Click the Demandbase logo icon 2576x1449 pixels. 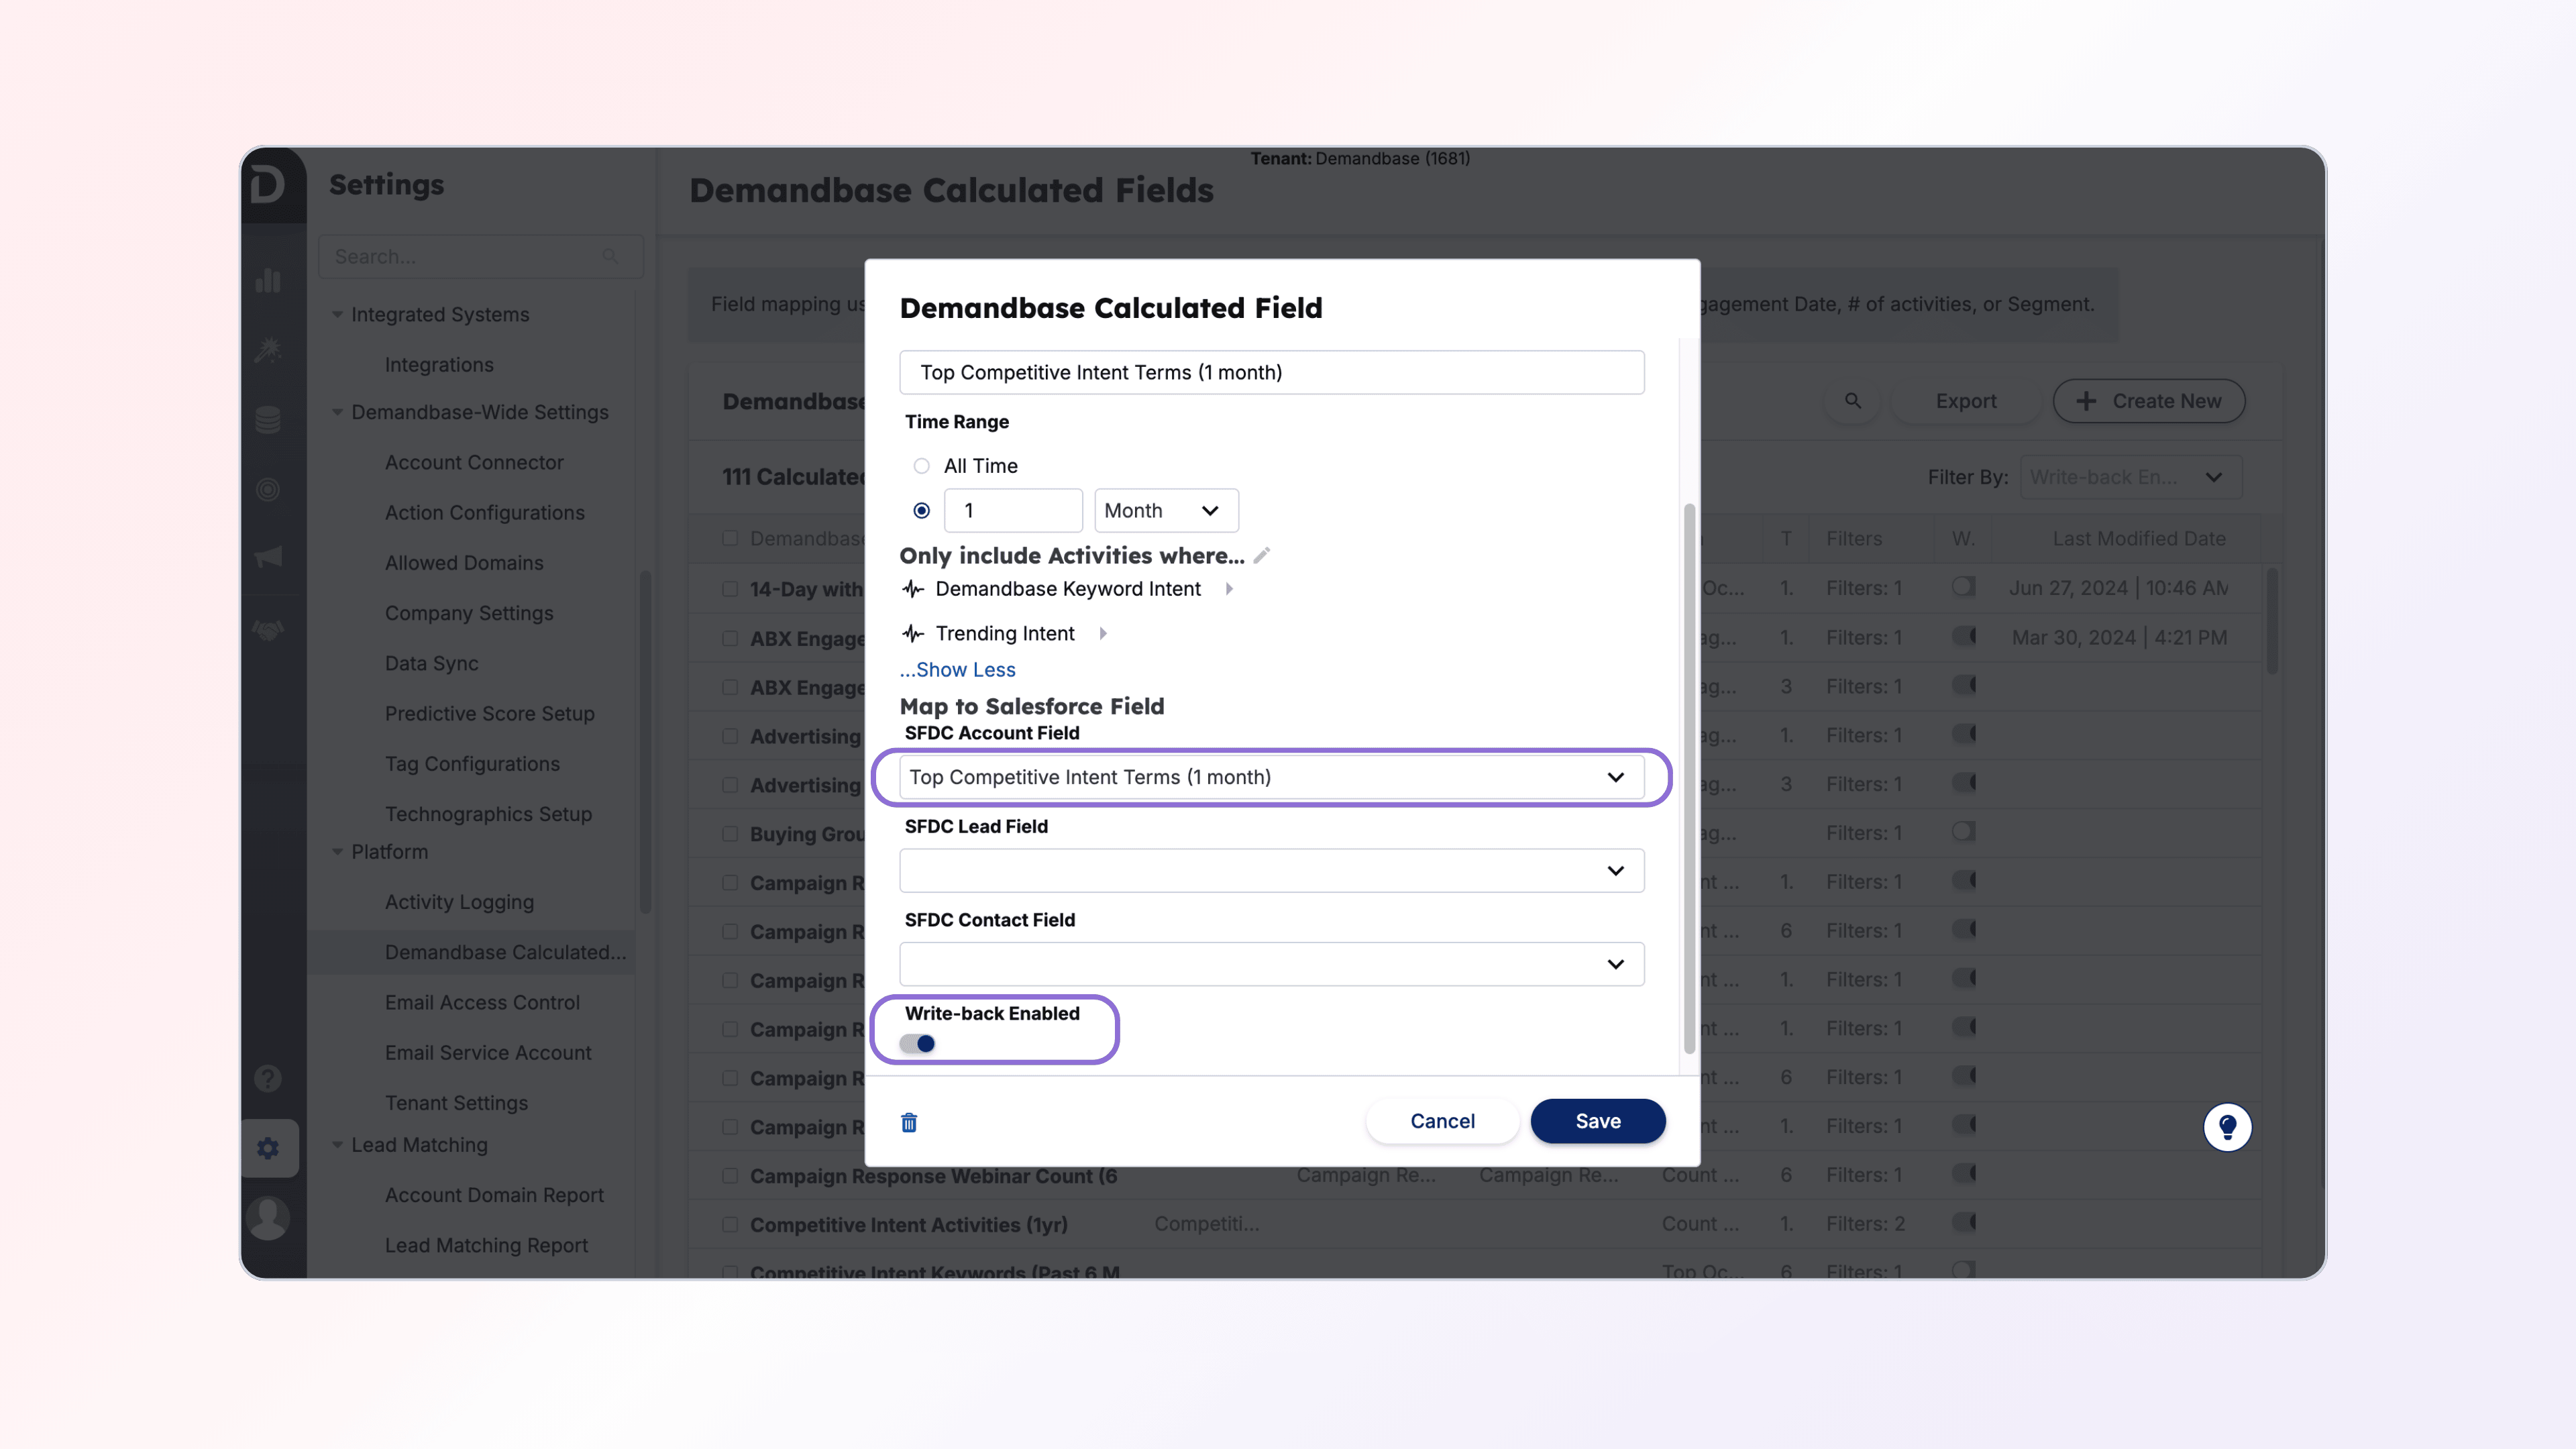[268, 185]
